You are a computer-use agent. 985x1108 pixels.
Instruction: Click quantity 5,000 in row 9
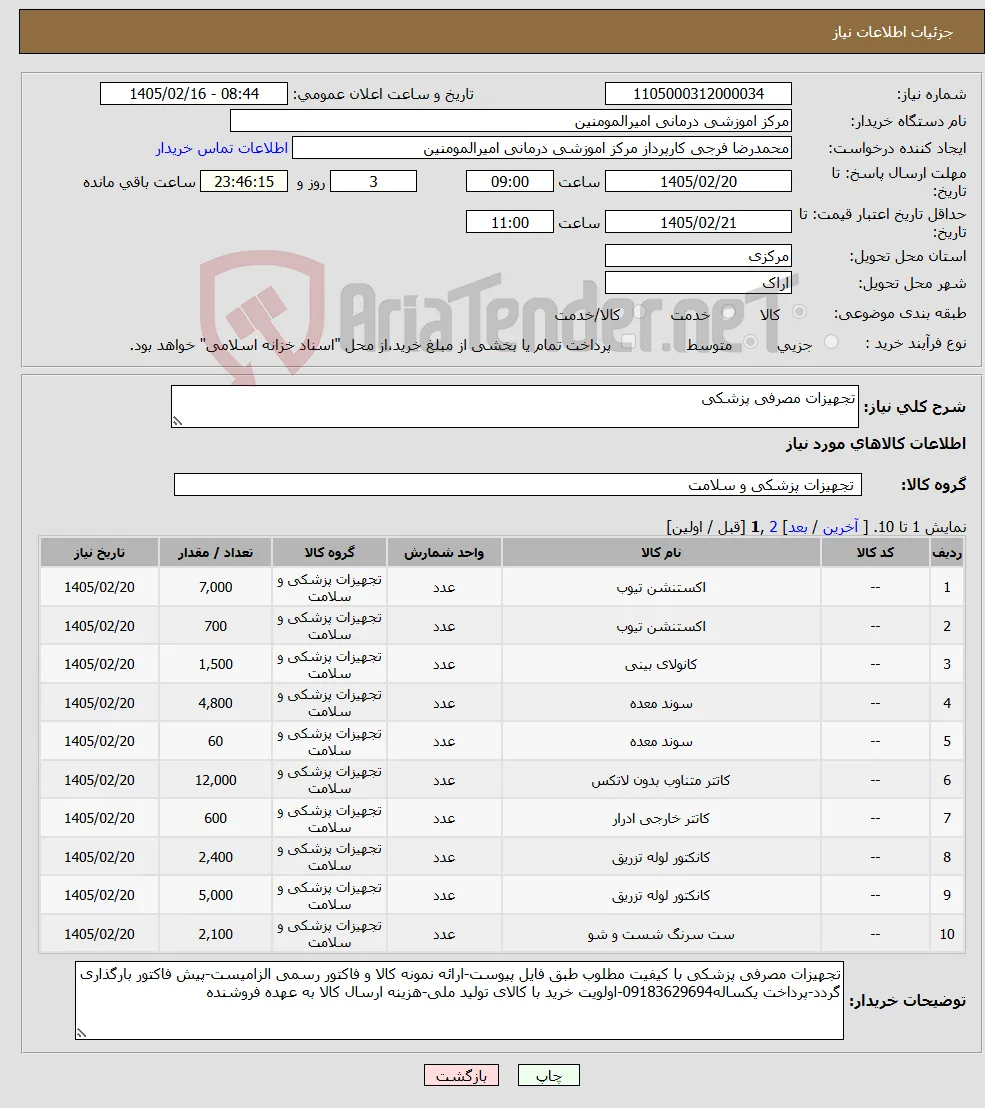(216, 895)
